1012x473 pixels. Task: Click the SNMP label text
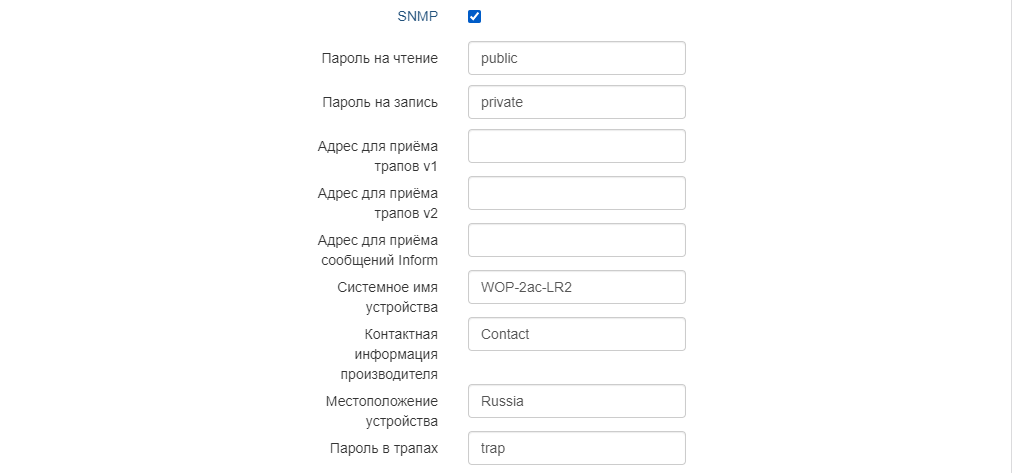[x=418, y=16]
